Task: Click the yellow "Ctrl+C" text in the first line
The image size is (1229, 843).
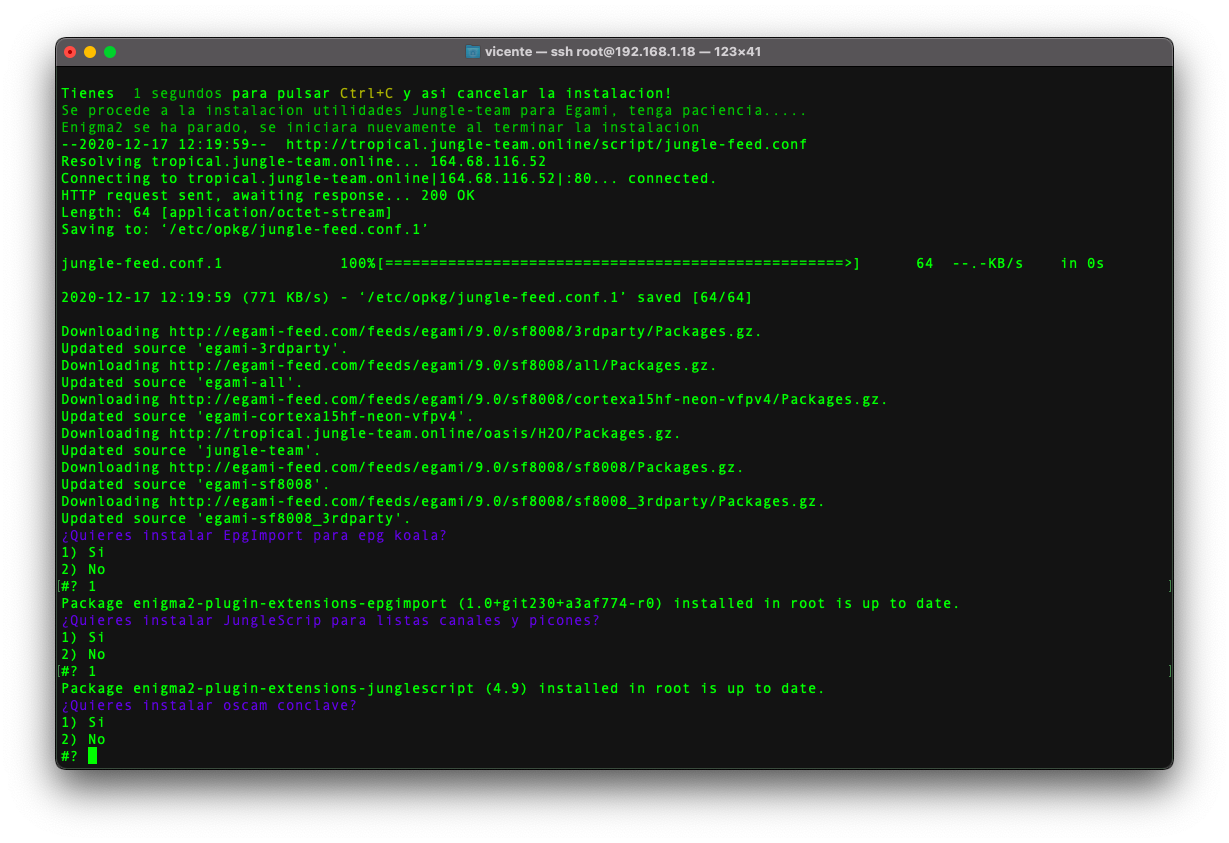Action: click(x=367, y=94)
